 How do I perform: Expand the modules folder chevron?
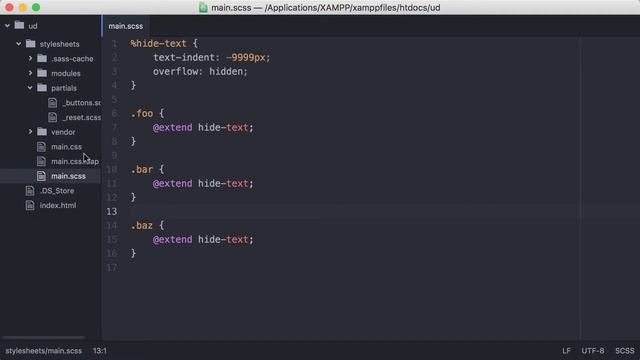(30, 73)
